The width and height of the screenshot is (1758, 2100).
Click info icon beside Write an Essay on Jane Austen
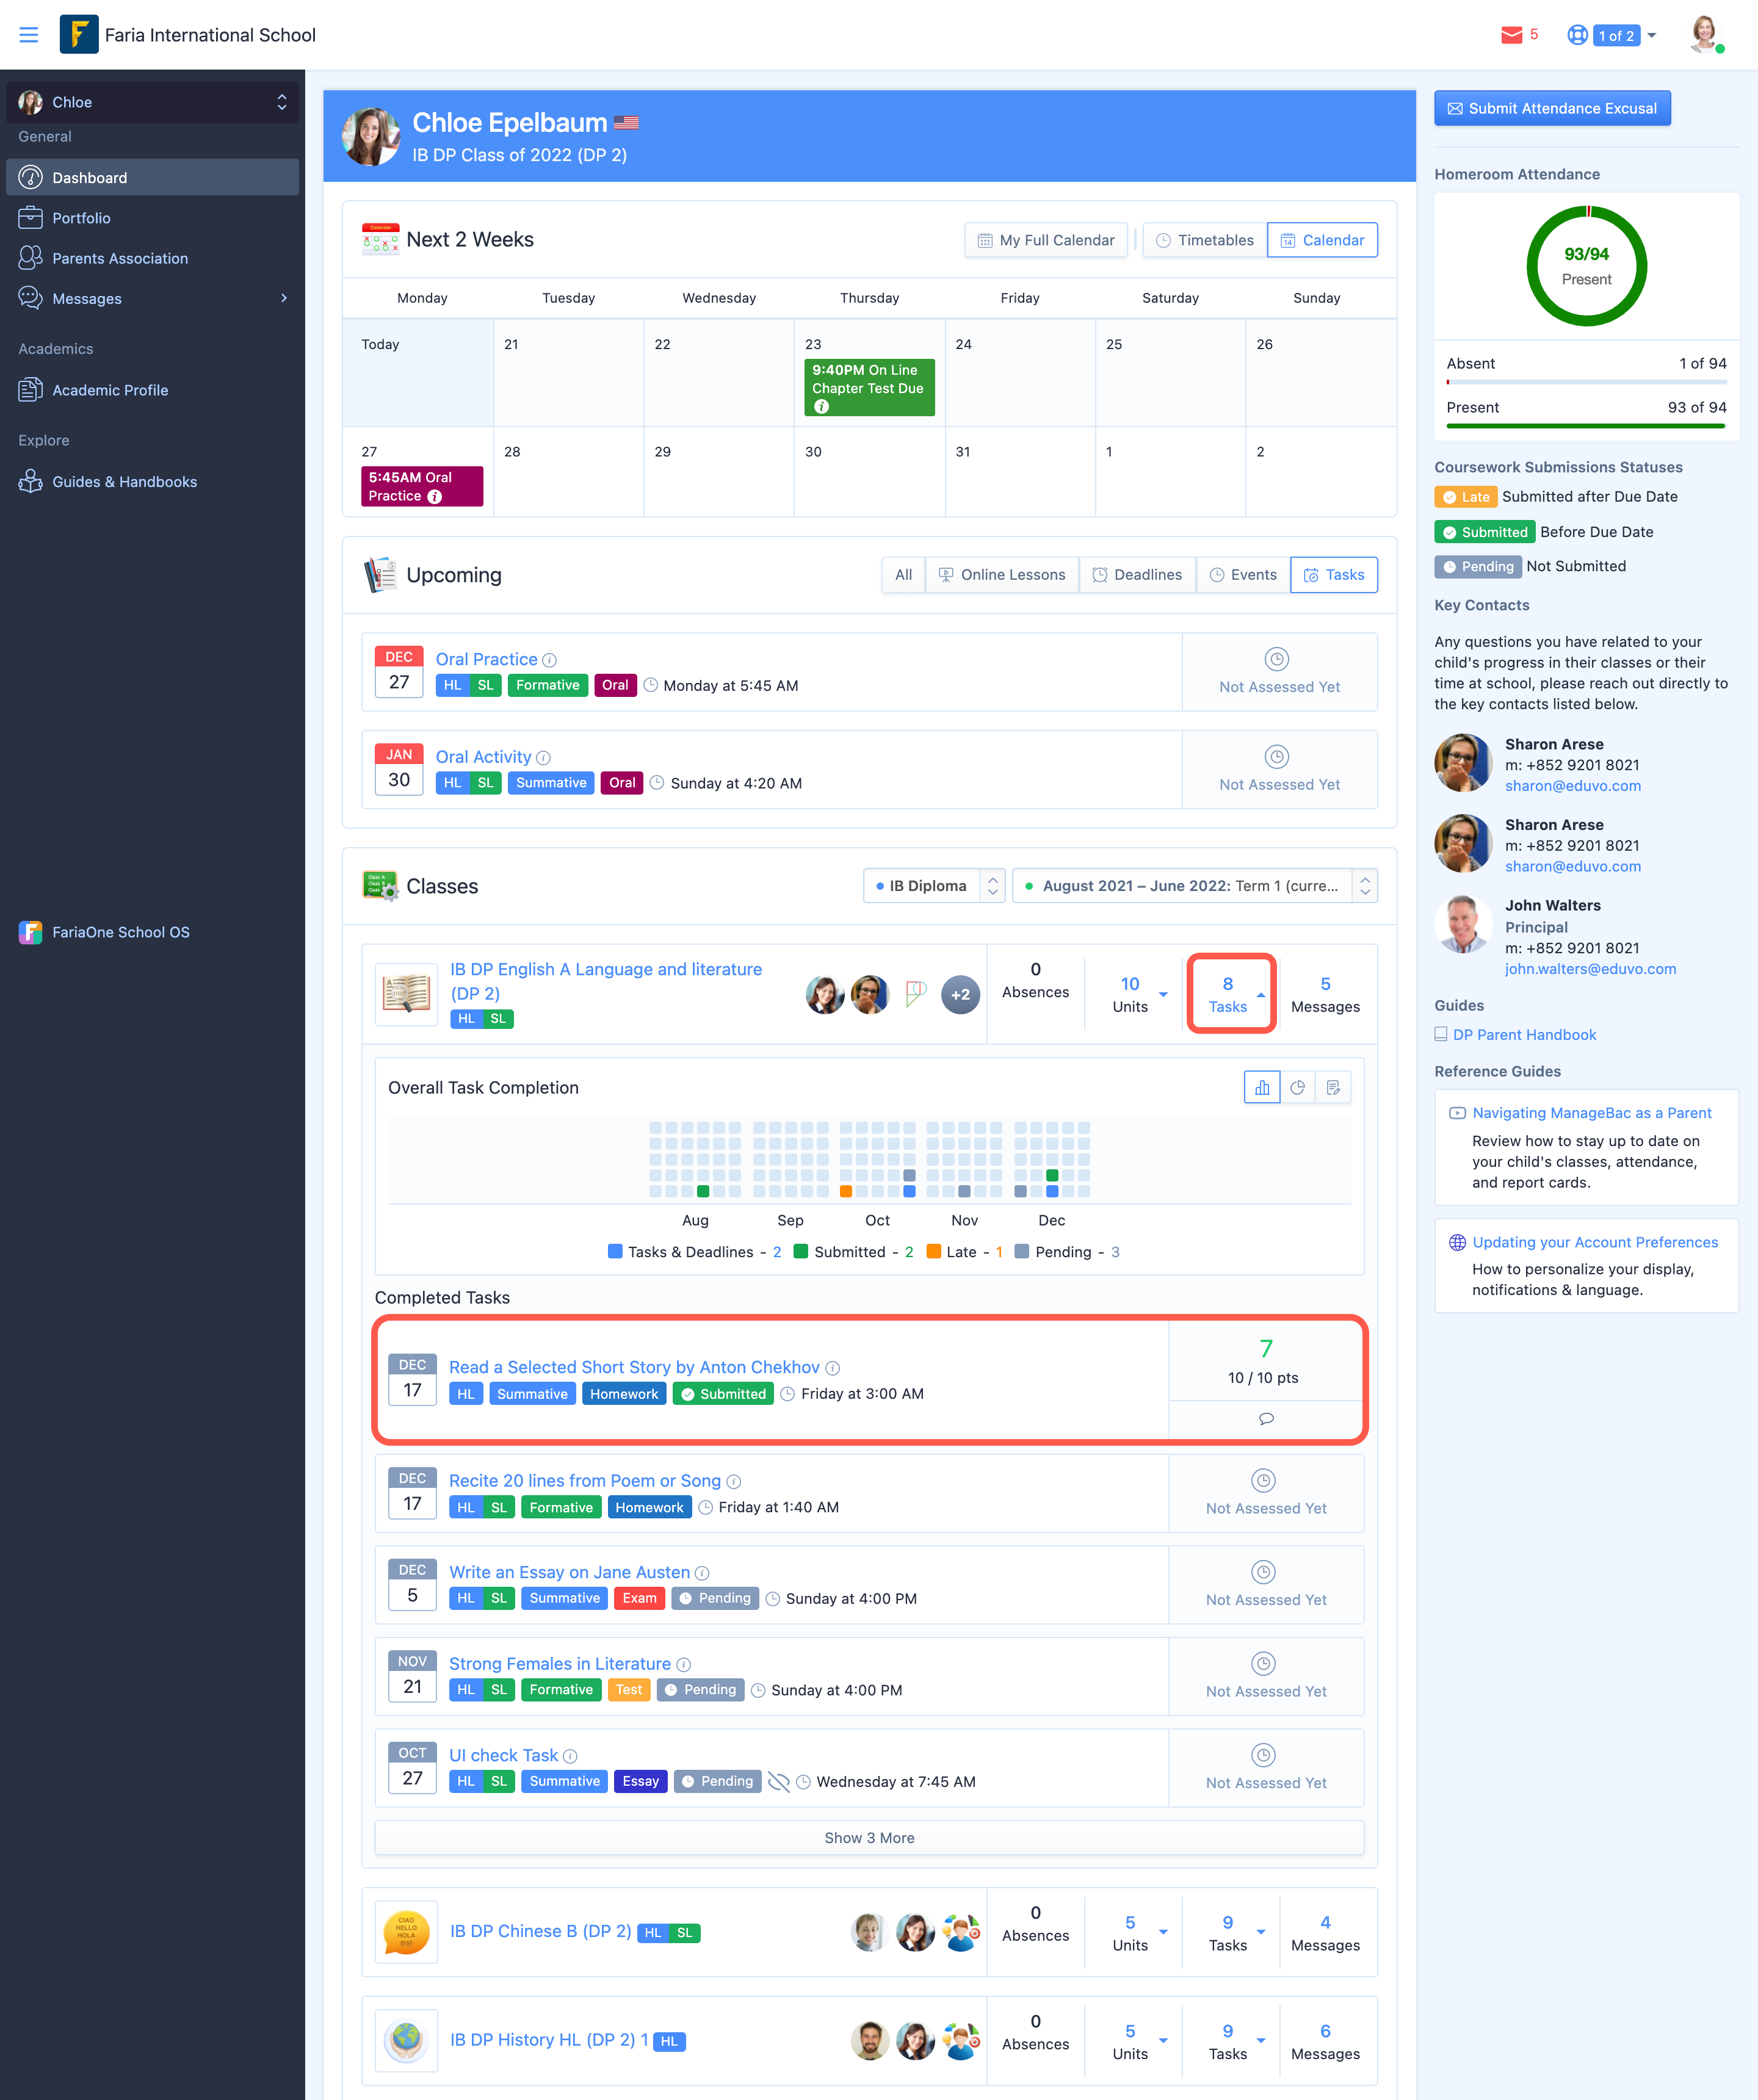[702, 1573]
